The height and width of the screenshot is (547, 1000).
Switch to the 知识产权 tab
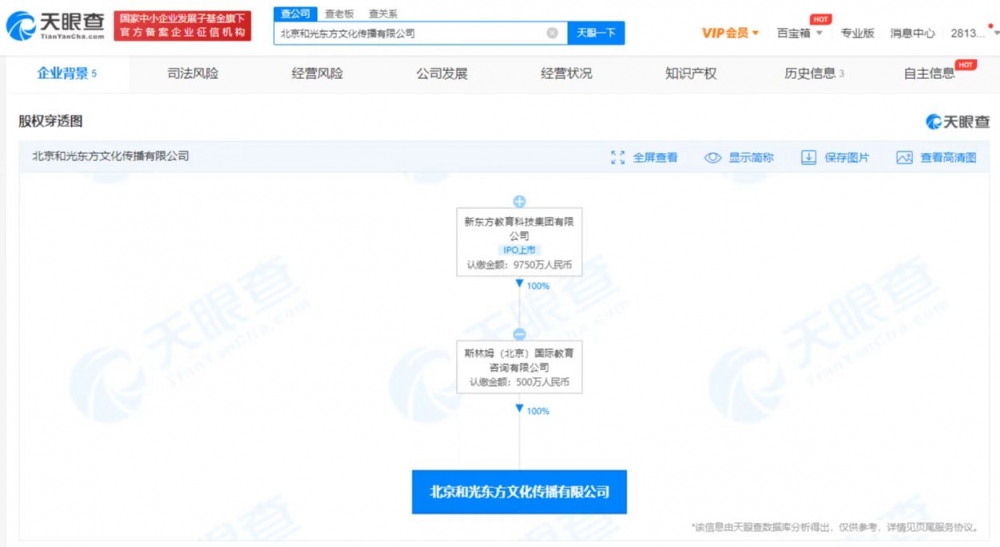[691, 73]
